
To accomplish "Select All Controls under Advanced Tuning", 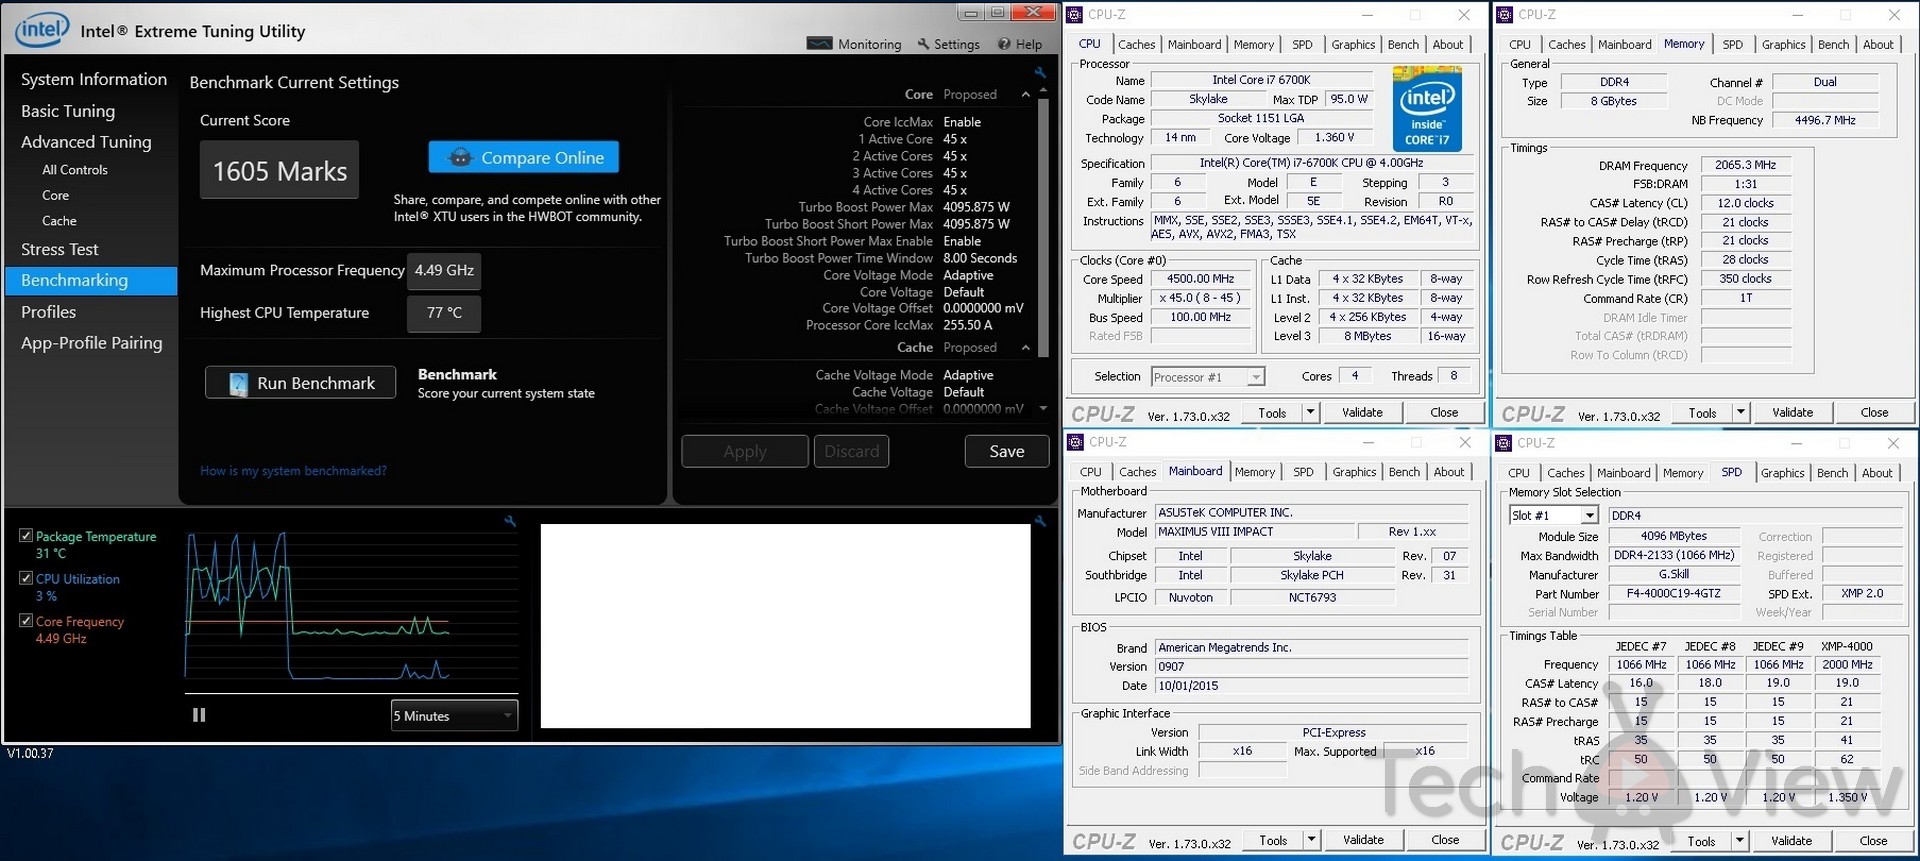I will [x=75, y=170].
